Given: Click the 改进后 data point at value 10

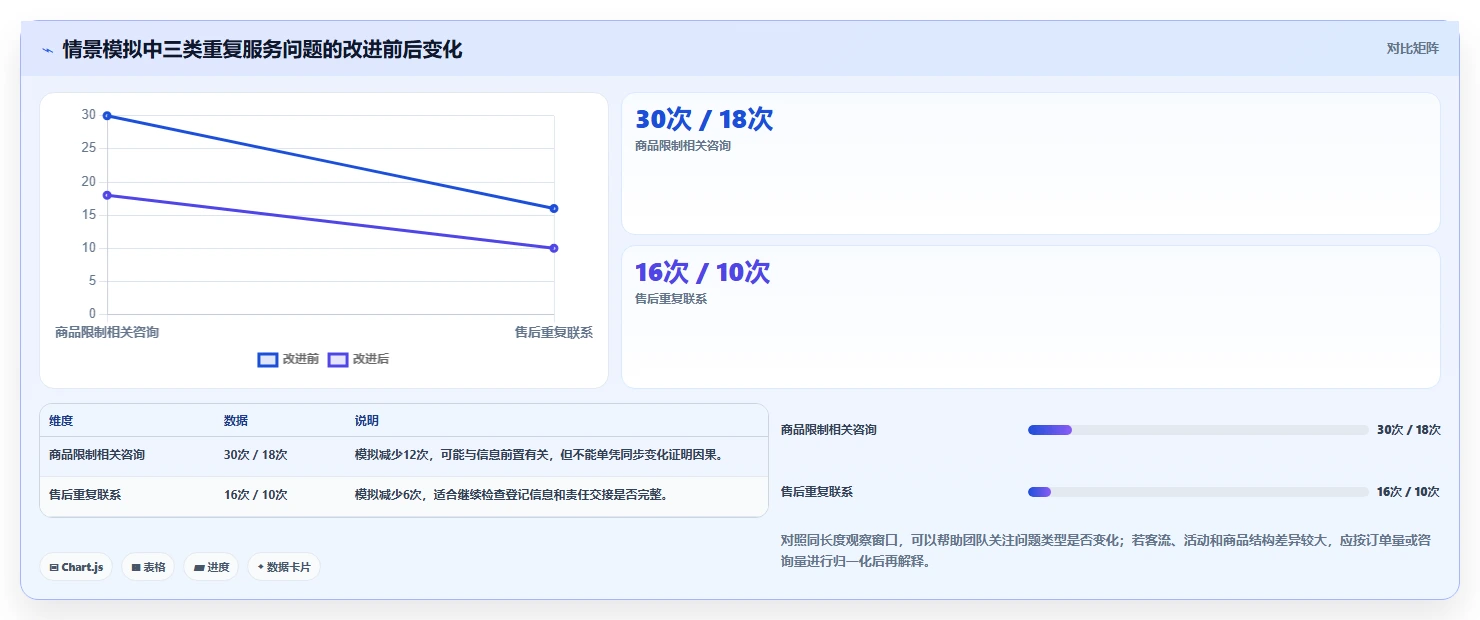Looking at the screenshot, I should (x=554, y=248).
